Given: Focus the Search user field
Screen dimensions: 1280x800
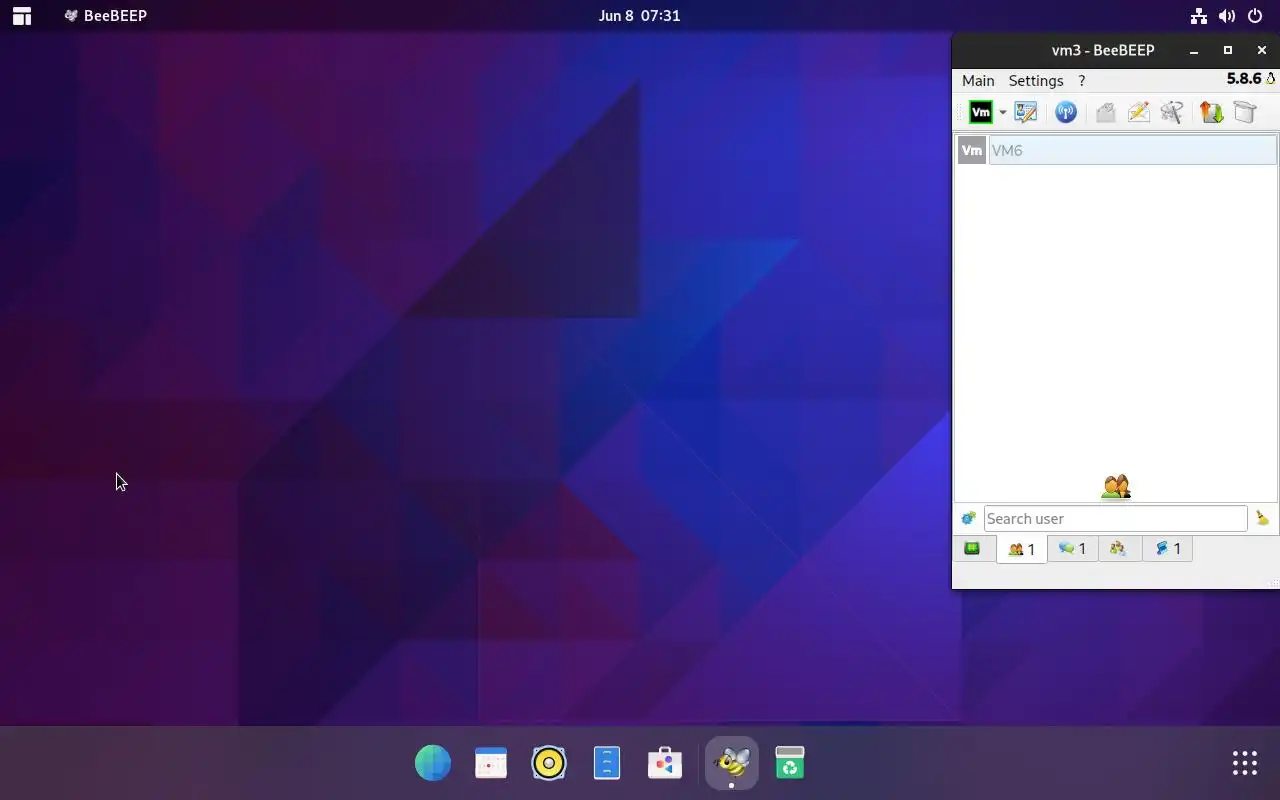Looking at the screenshot, I should click(x=1115, y=518).
